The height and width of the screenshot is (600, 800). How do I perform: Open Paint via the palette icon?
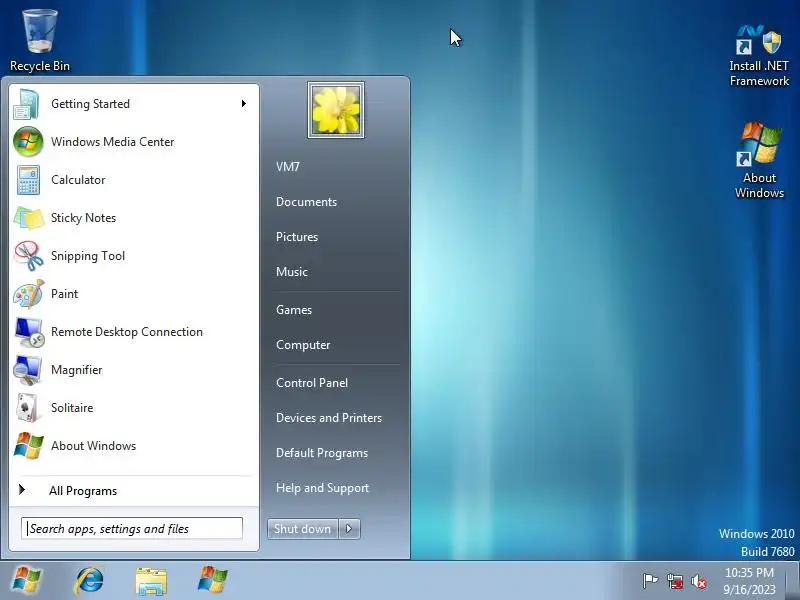[x=28, y=294]
